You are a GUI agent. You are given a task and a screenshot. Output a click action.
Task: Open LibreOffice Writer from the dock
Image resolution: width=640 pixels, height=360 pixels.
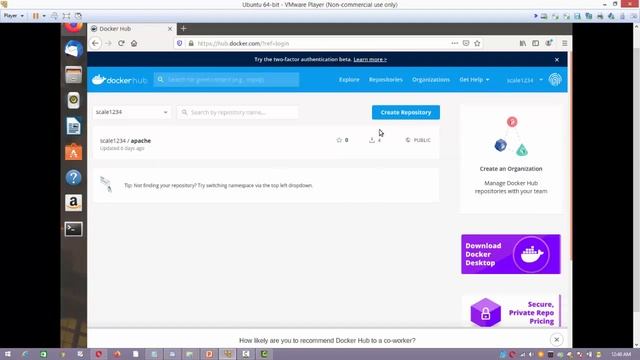pos(73,126)
